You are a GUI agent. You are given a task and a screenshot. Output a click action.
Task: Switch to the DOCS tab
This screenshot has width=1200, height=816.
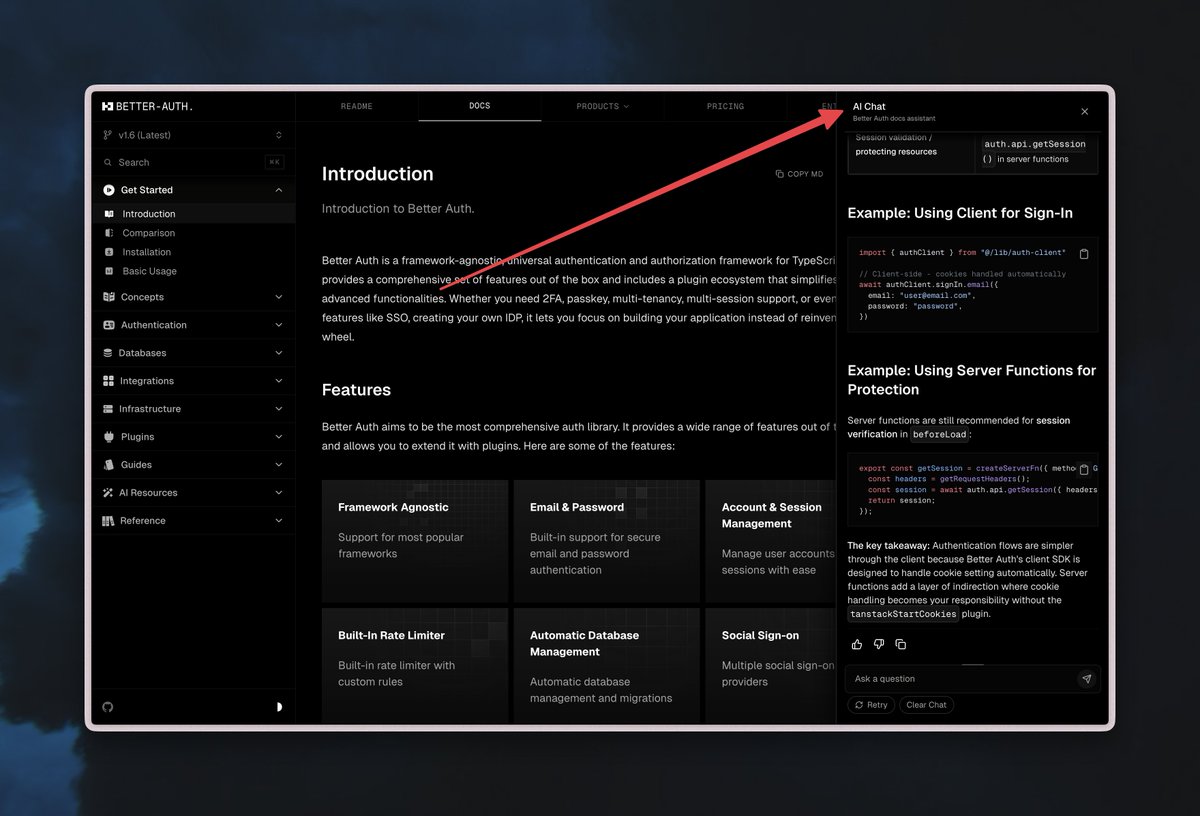click(x=480, y=106)
